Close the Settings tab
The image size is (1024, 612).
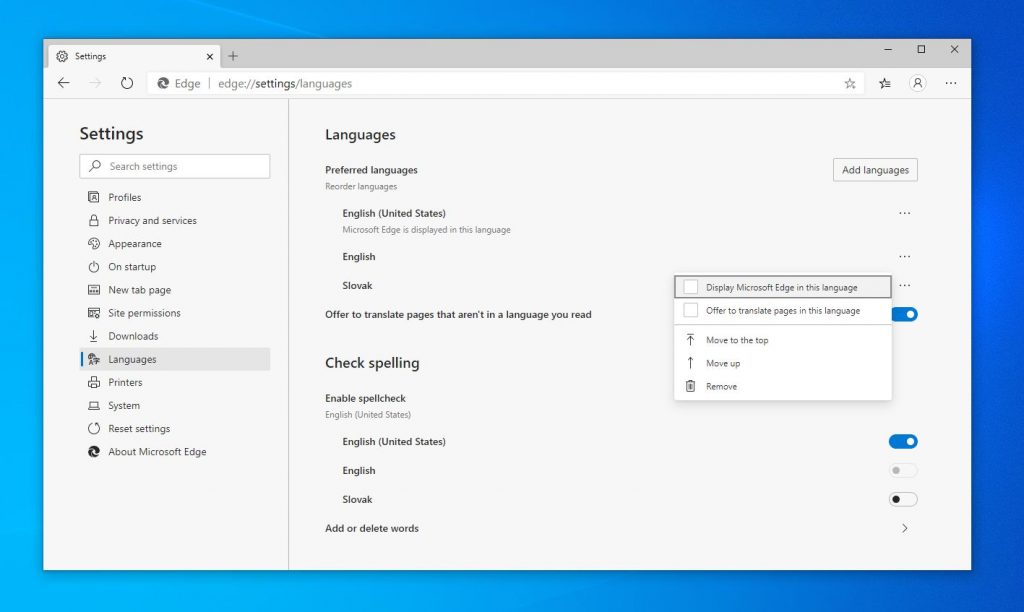coord(210,57)
